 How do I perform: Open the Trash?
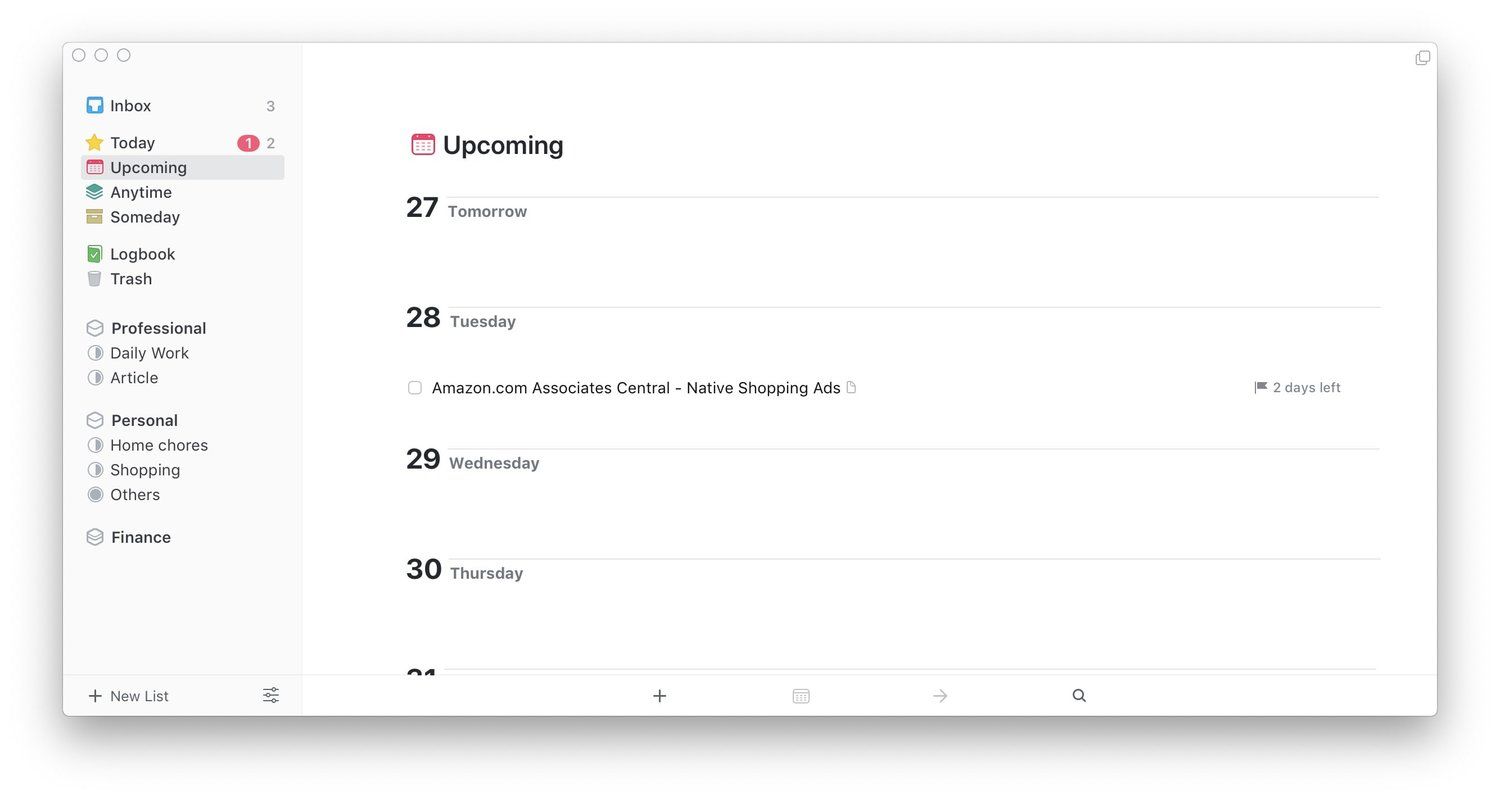[131, 279]
